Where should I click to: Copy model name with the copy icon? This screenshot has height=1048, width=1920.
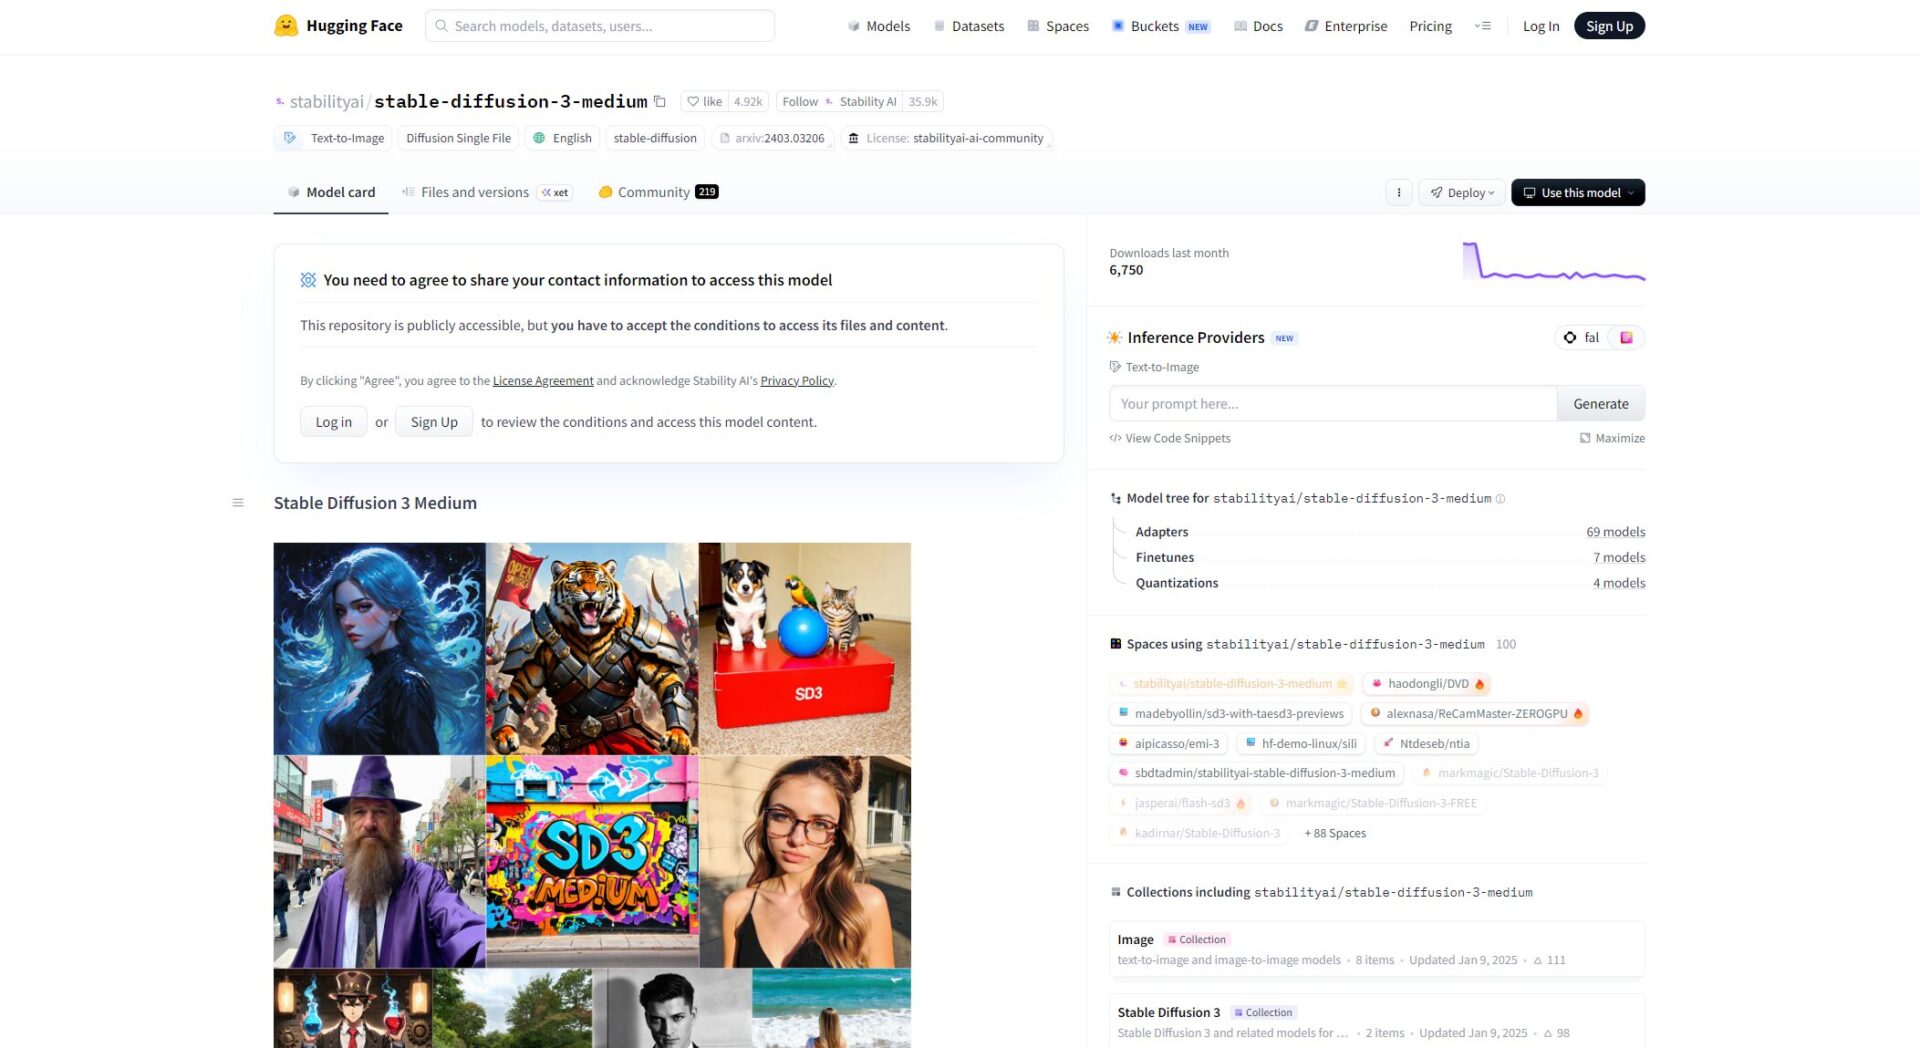pyautogui.click(x=660, y=101)
